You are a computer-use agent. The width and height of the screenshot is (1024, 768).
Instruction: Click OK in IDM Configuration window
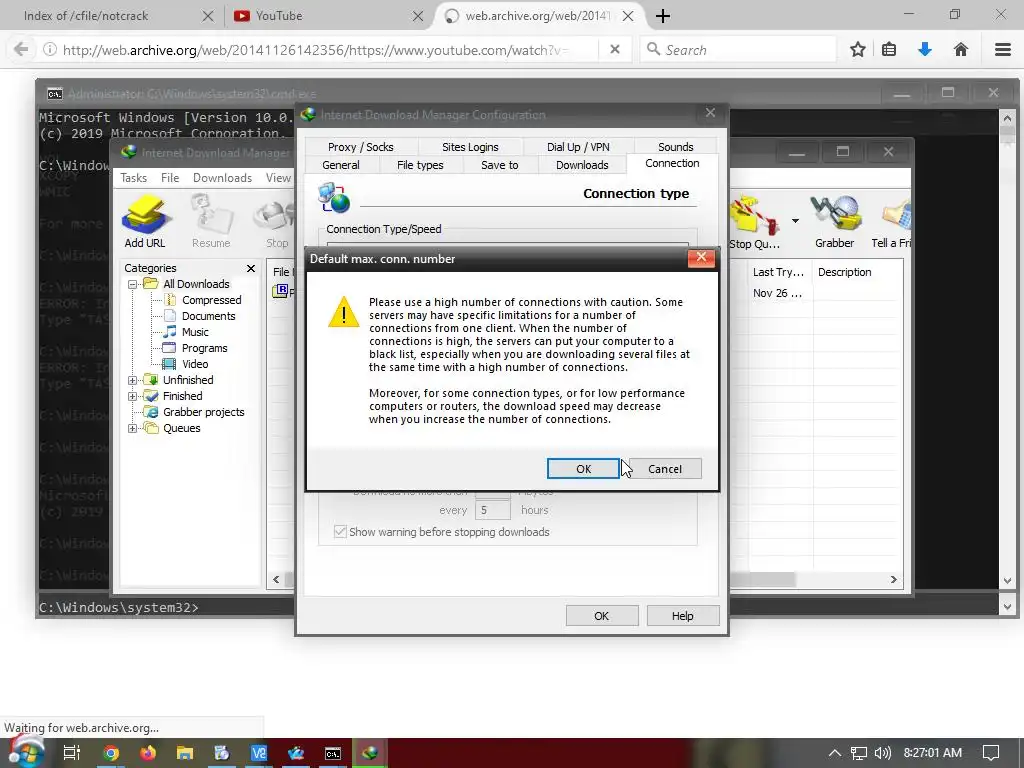[601, 616]
